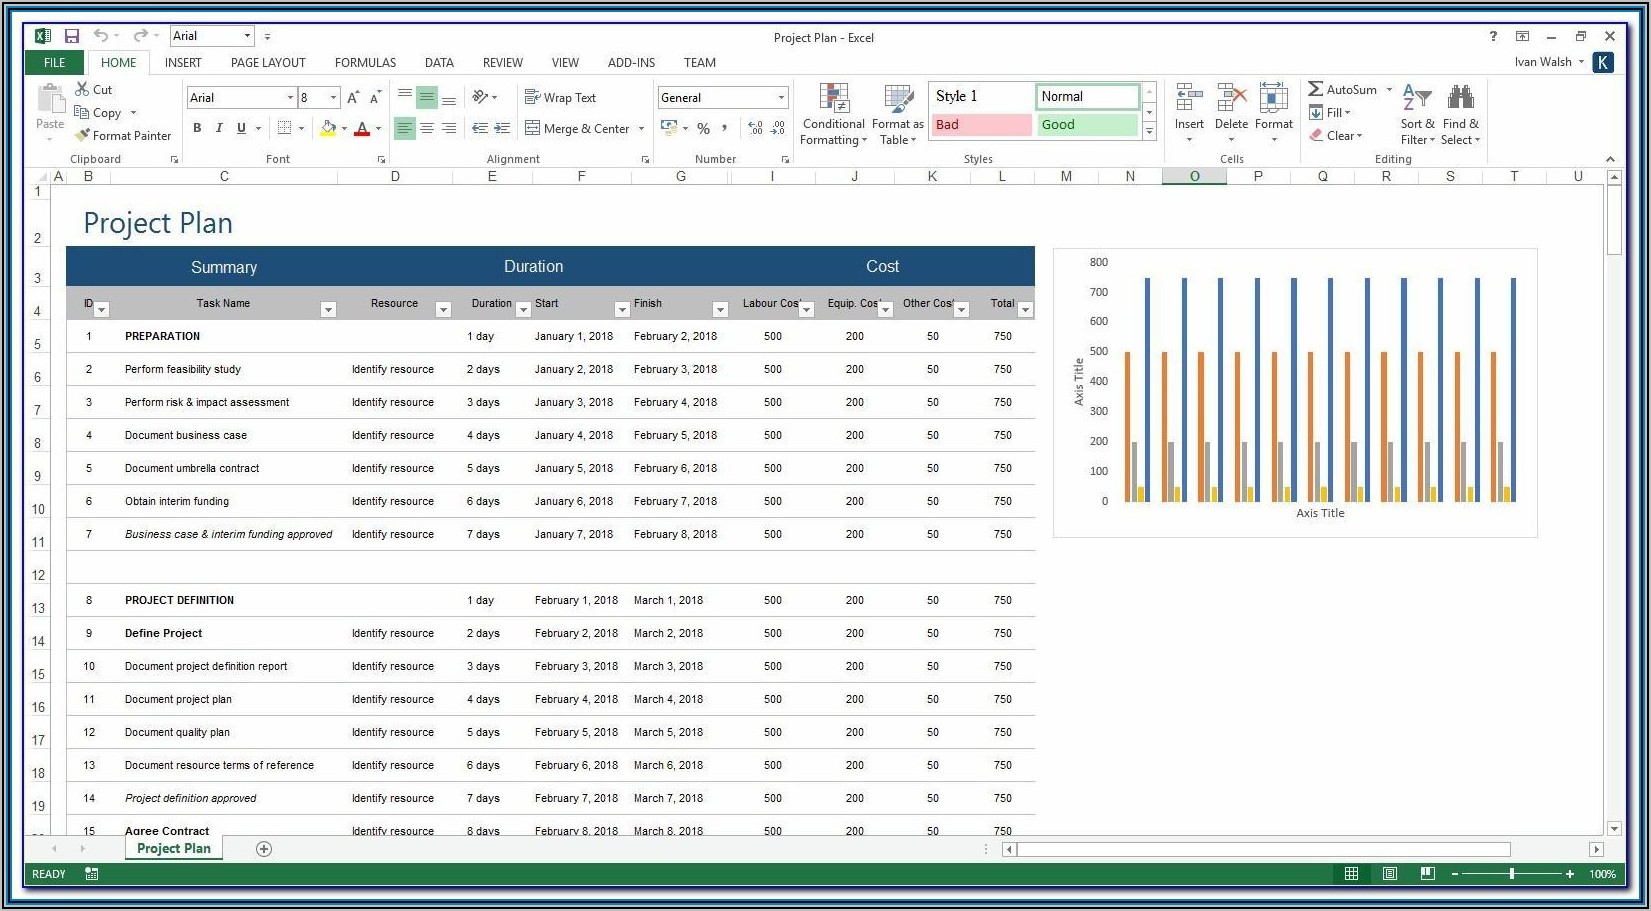Open the Task Name column filter dropdown
This screenshot has width=1651, height=911.
(x=328, y=310)
